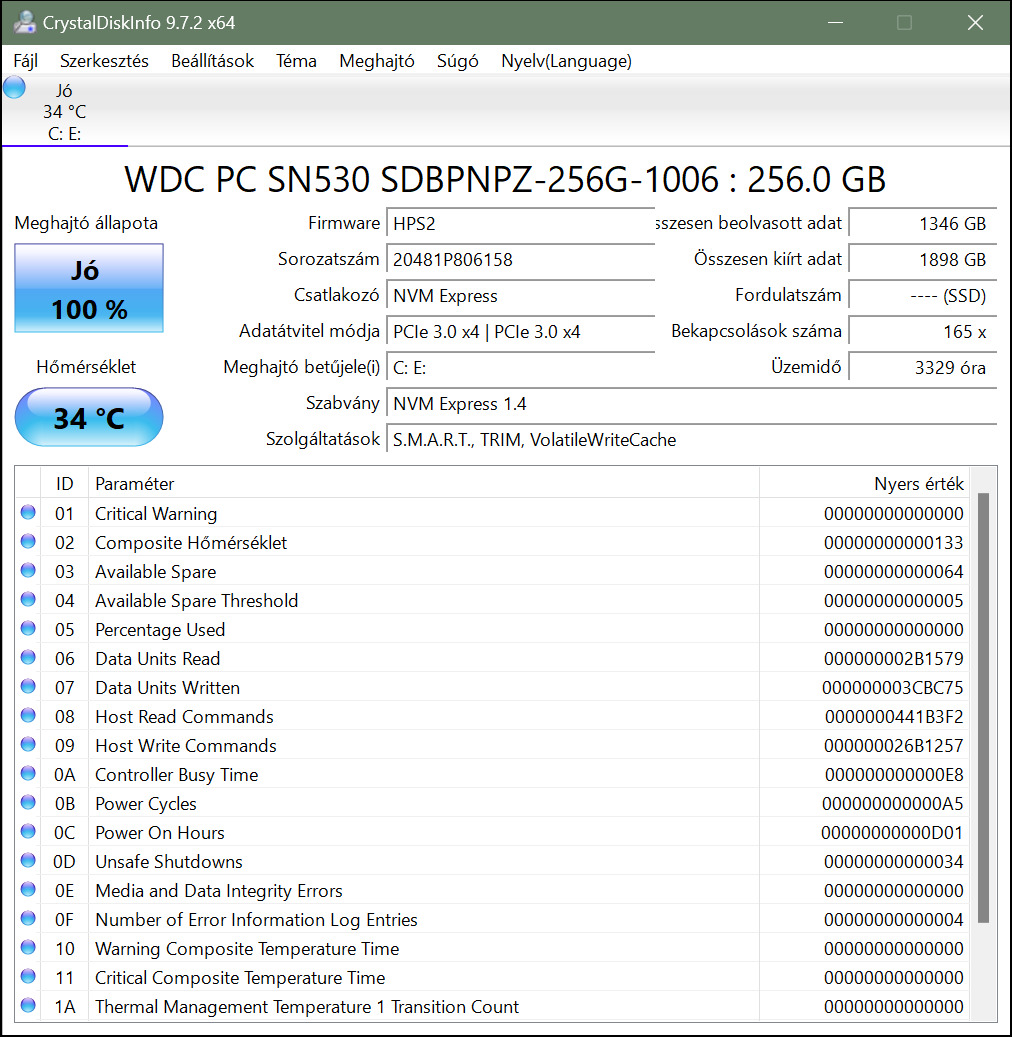Click status orb for Host Write Commands row

point(28,745)
